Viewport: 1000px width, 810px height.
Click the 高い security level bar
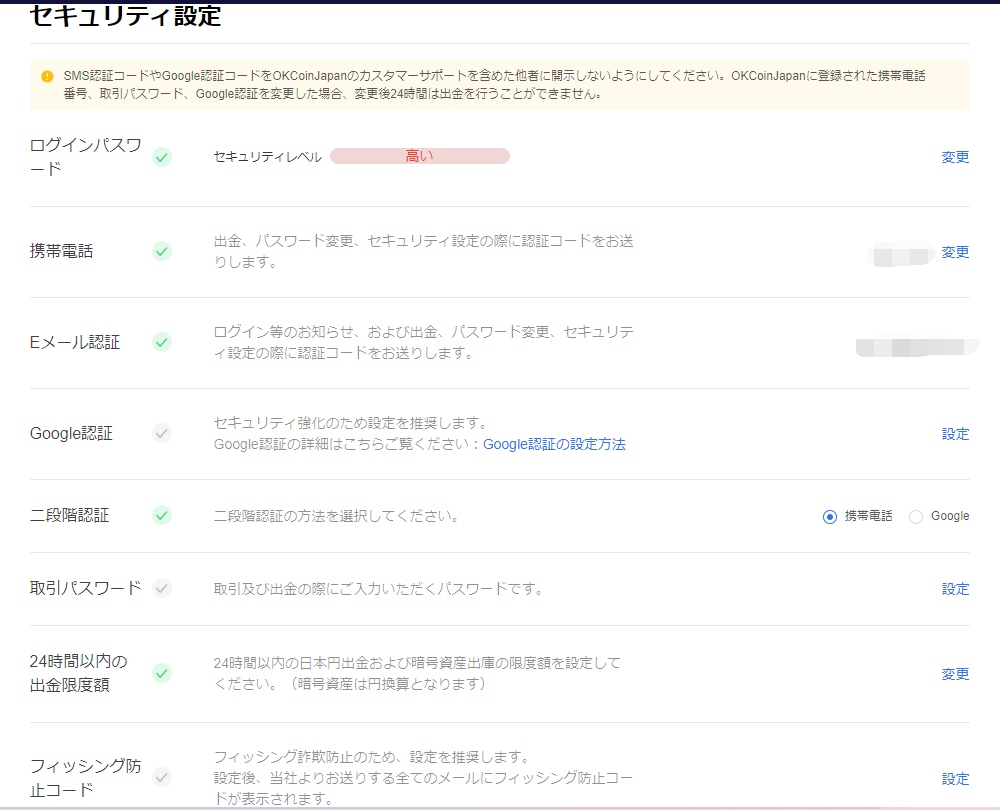point(420,156)
